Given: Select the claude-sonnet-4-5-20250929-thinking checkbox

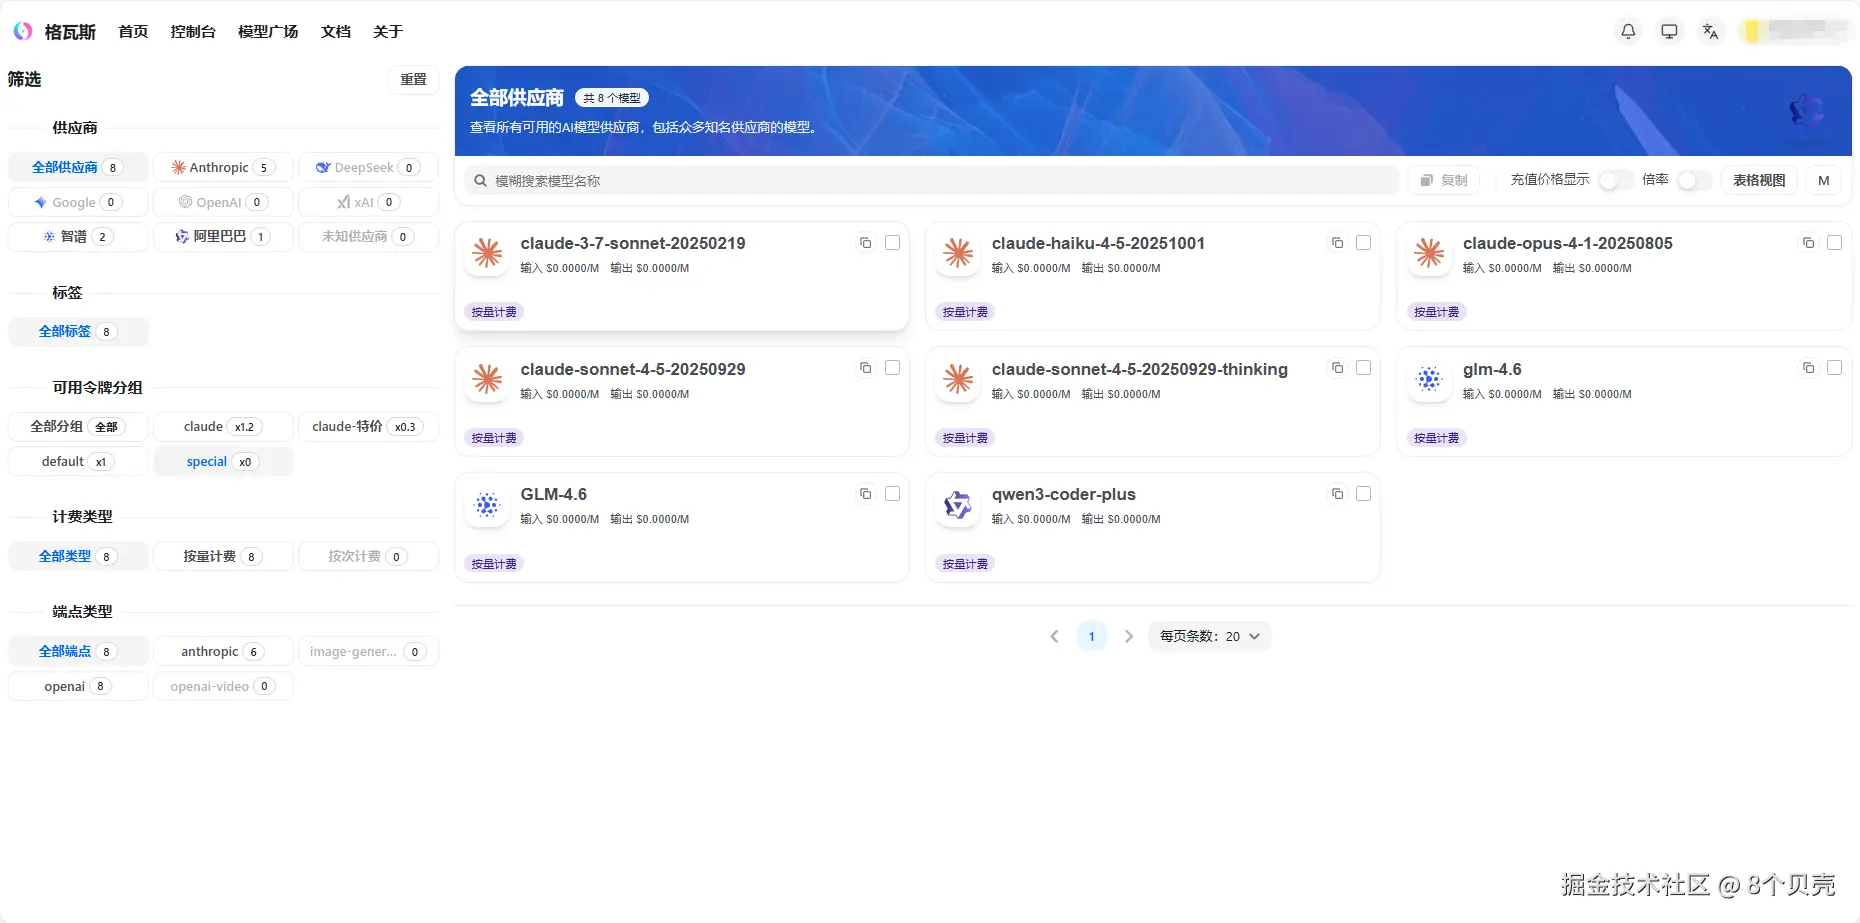Looking at the screenshot, I should coord(1364,368).
